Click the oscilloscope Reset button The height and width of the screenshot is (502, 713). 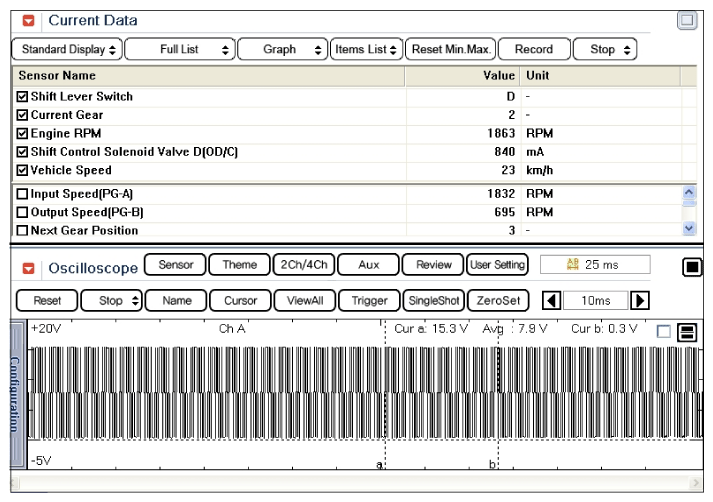click(x=47, y=301)
